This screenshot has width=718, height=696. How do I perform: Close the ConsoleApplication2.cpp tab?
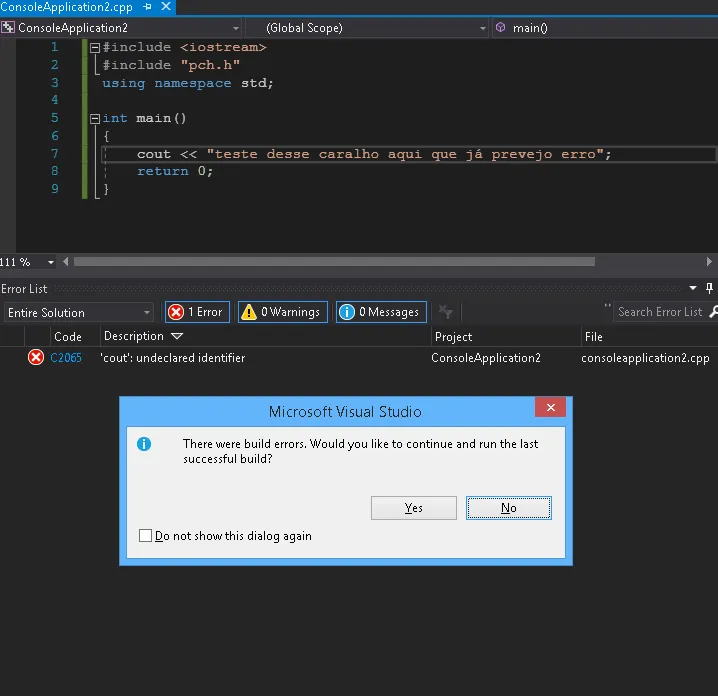[x=166, y=7]
